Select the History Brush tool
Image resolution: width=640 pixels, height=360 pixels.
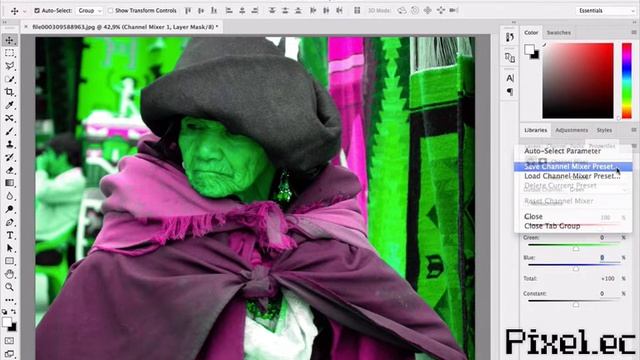(9, 157)
